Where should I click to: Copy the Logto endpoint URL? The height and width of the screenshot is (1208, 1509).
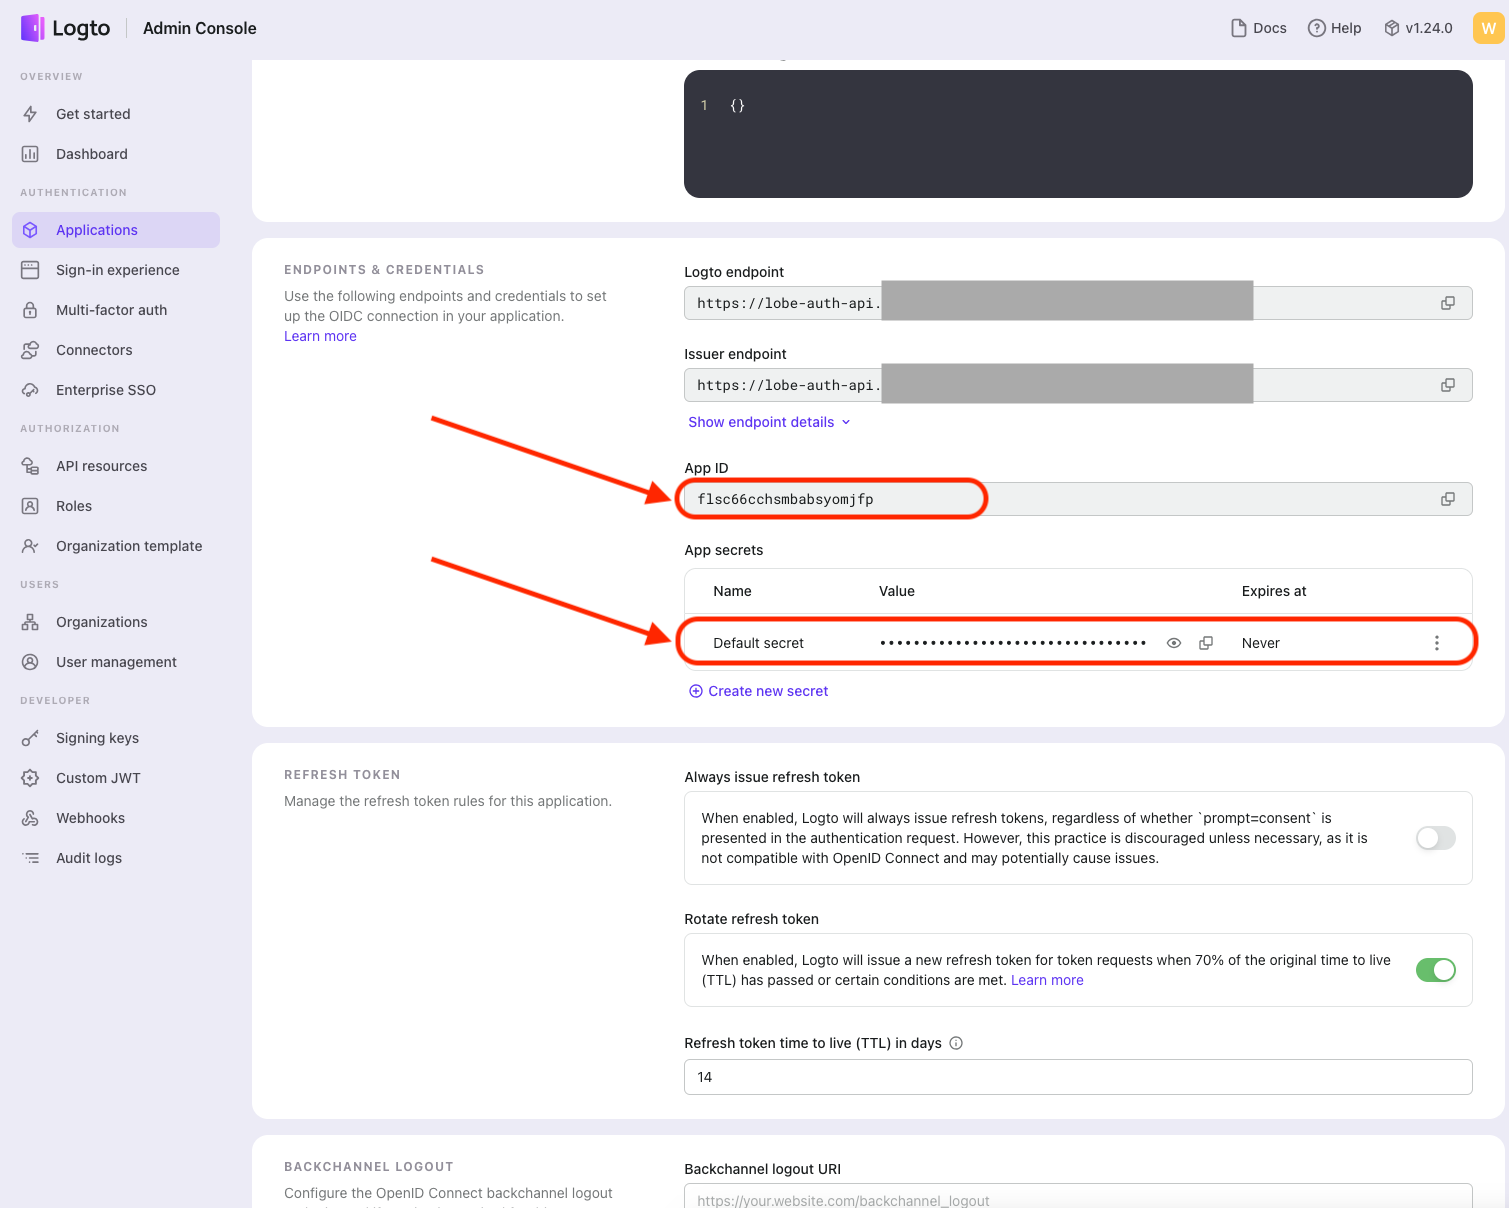coord(1447,303)
